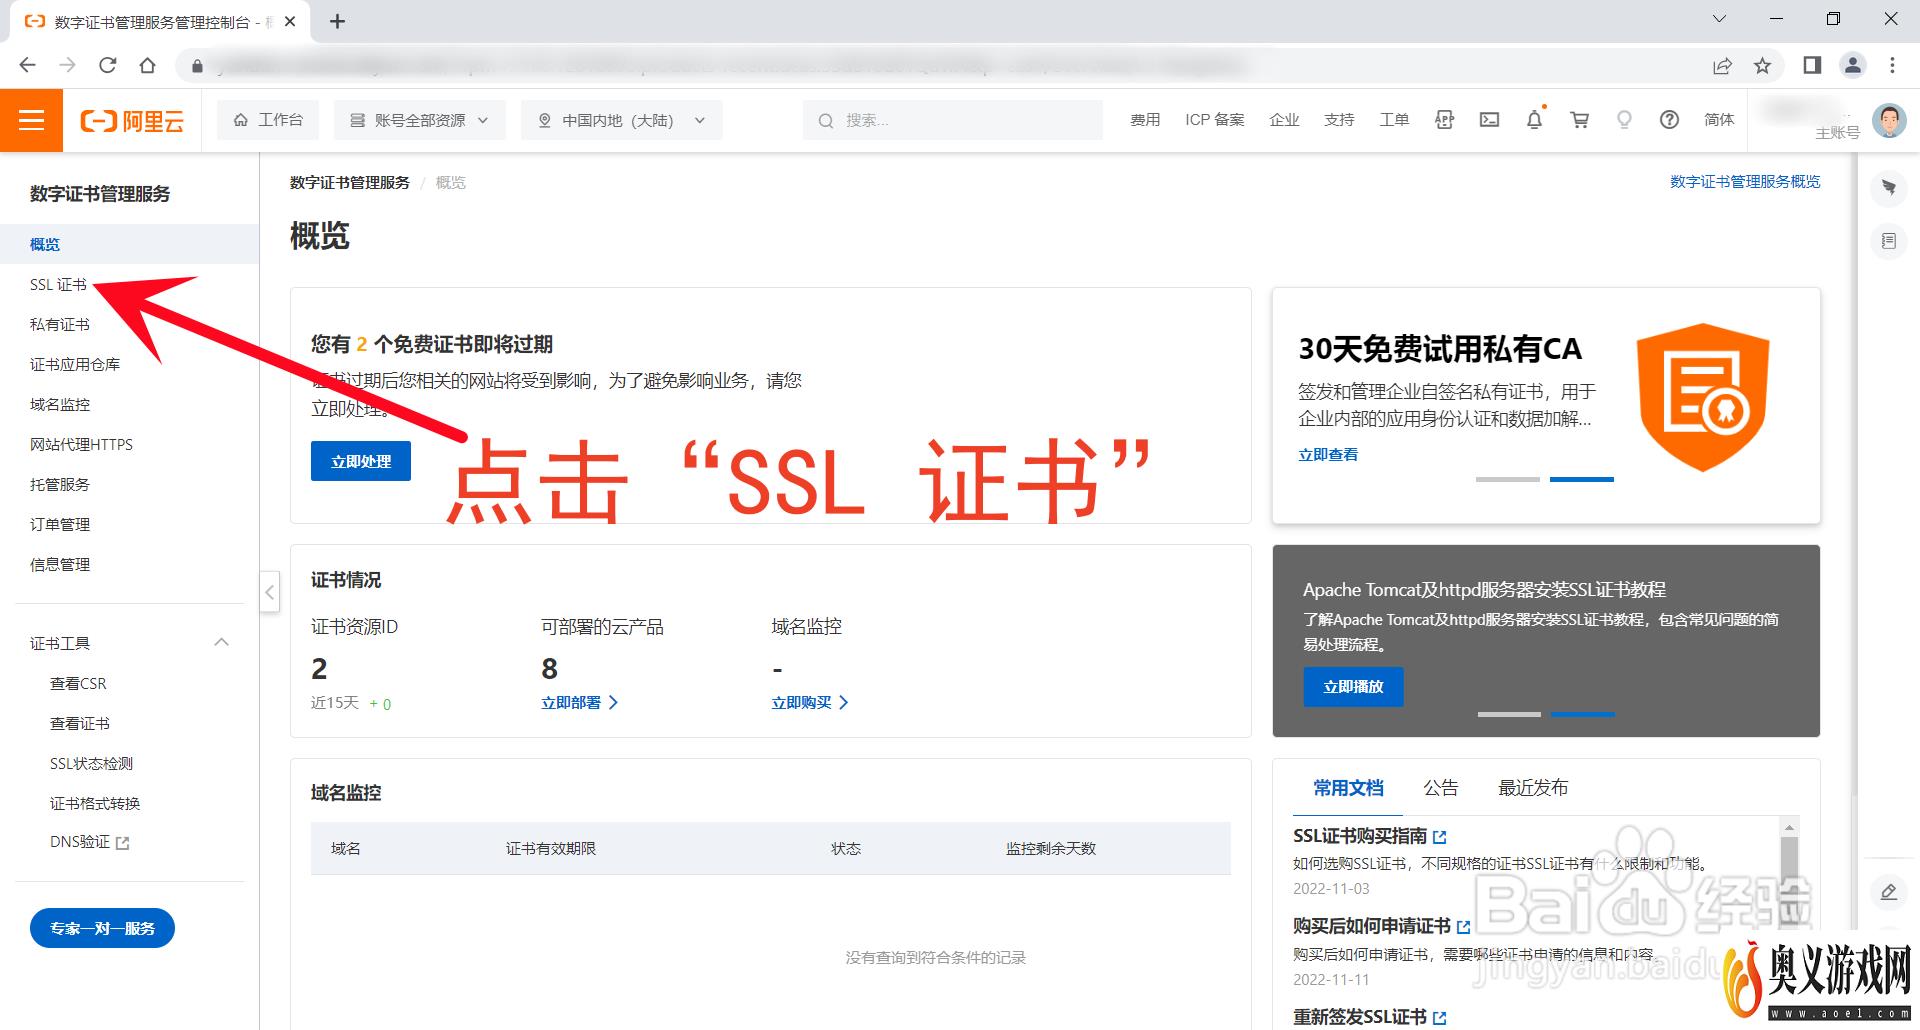Open the 中国内地(大陆) region dropdown
This screenshot has height=1030, width=1920.
click(621, 120)
